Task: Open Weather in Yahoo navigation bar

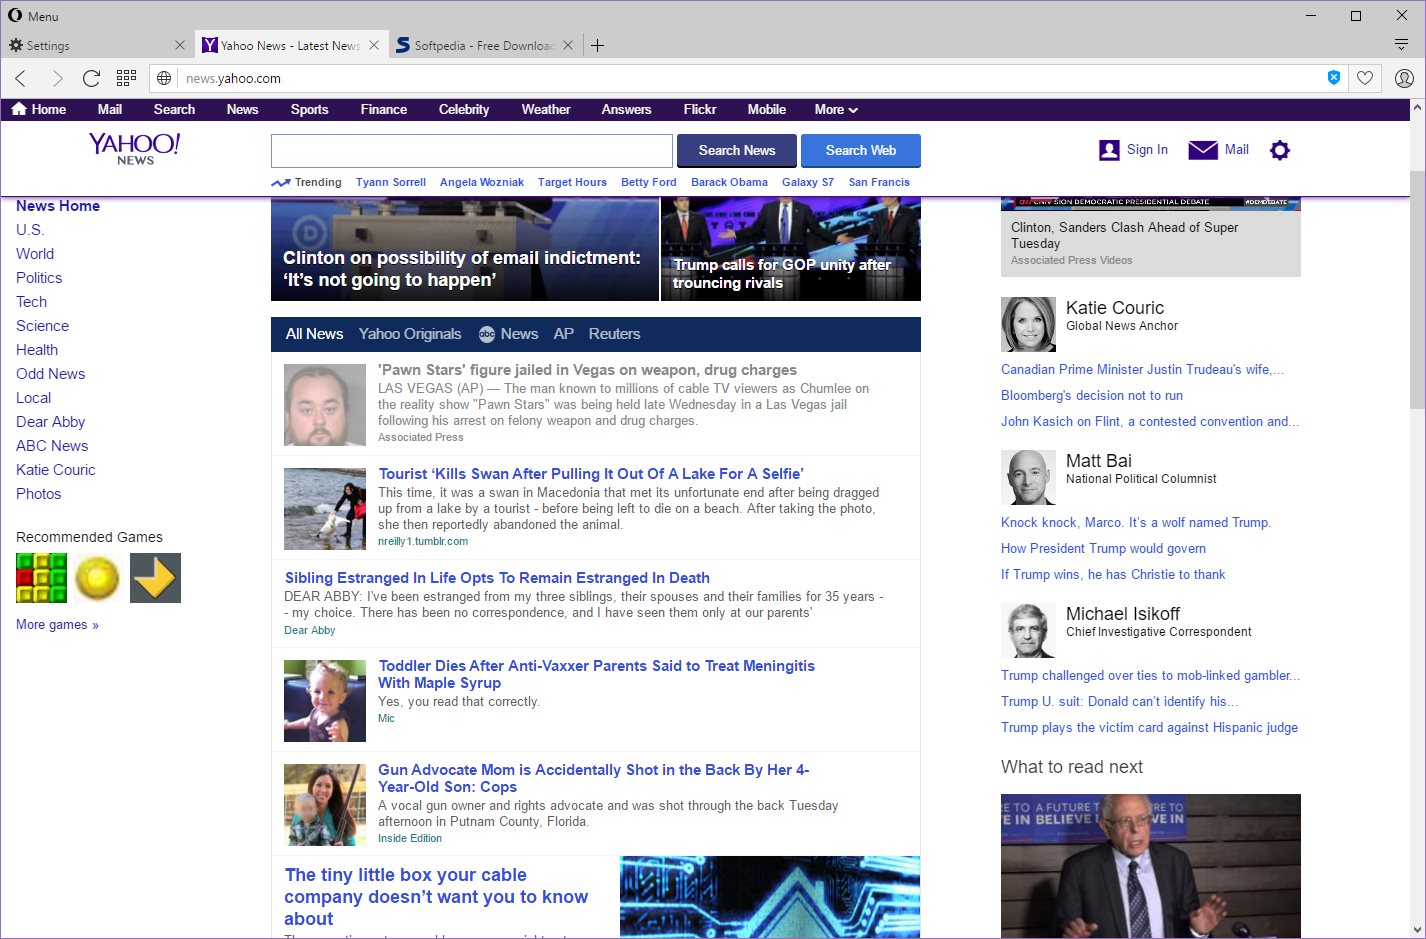Action: point(546,109)
